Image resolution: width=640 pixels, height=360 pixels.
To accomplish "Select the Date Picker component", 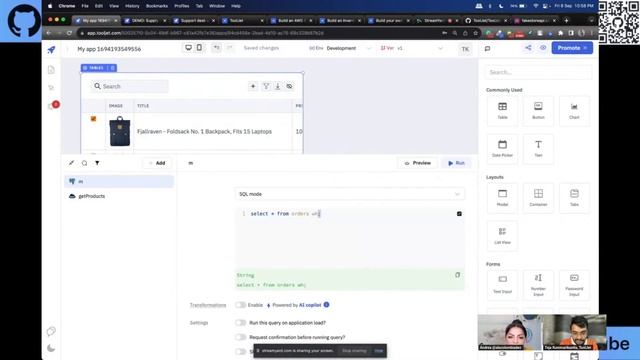I will pos(502,149).
